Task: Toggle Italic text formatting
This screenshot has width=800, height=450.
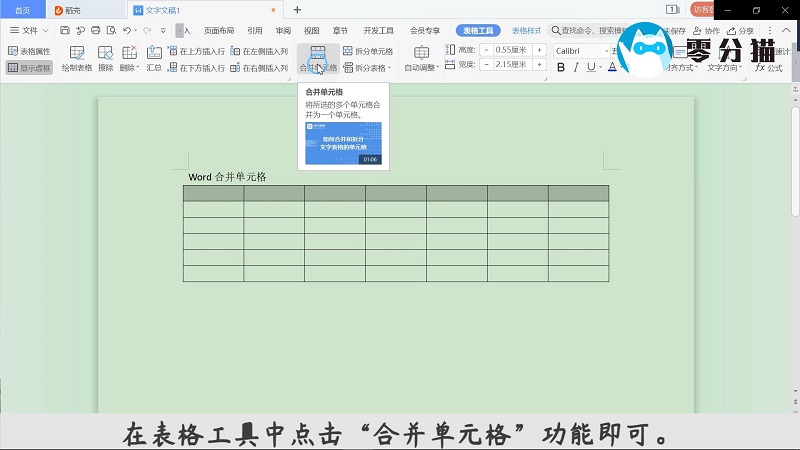Action: click(x=577, y=68)
